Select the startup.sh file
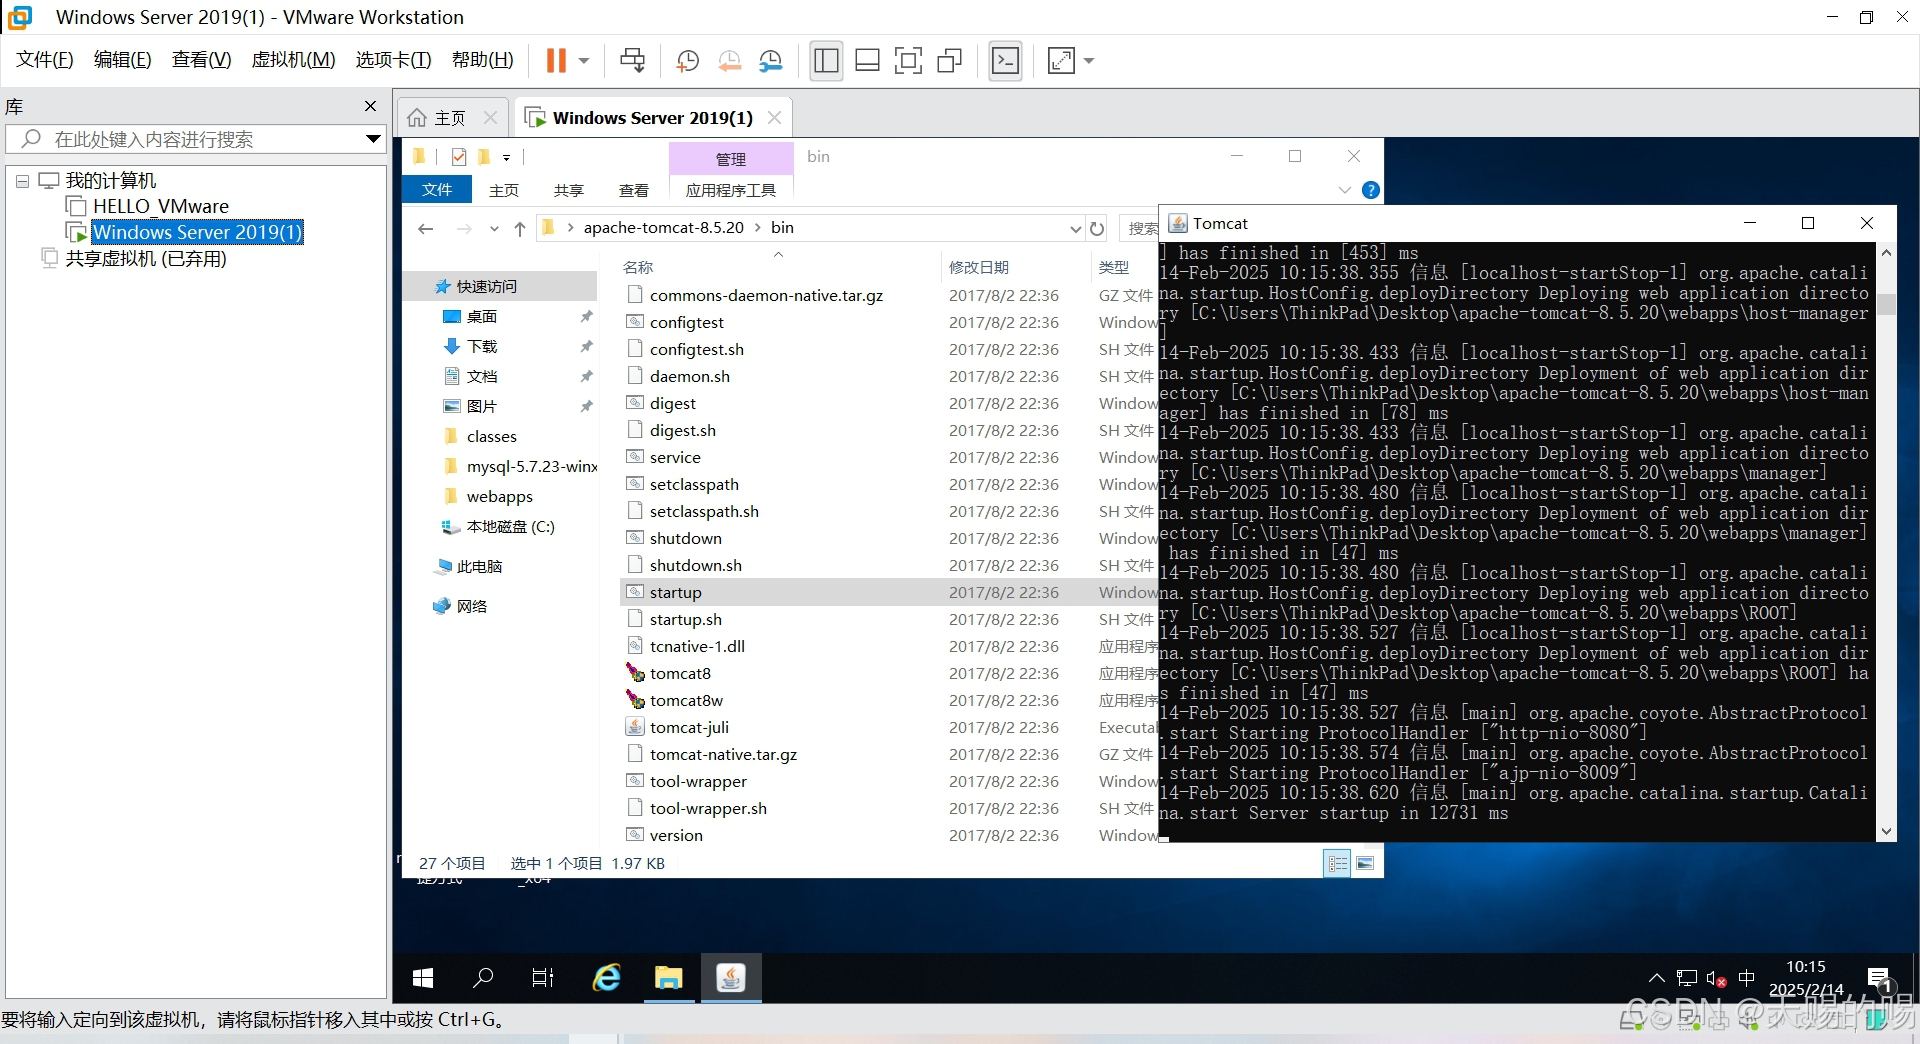Screen dimensions: 1920x1044 pyautogui.click(x=685, y=620)
